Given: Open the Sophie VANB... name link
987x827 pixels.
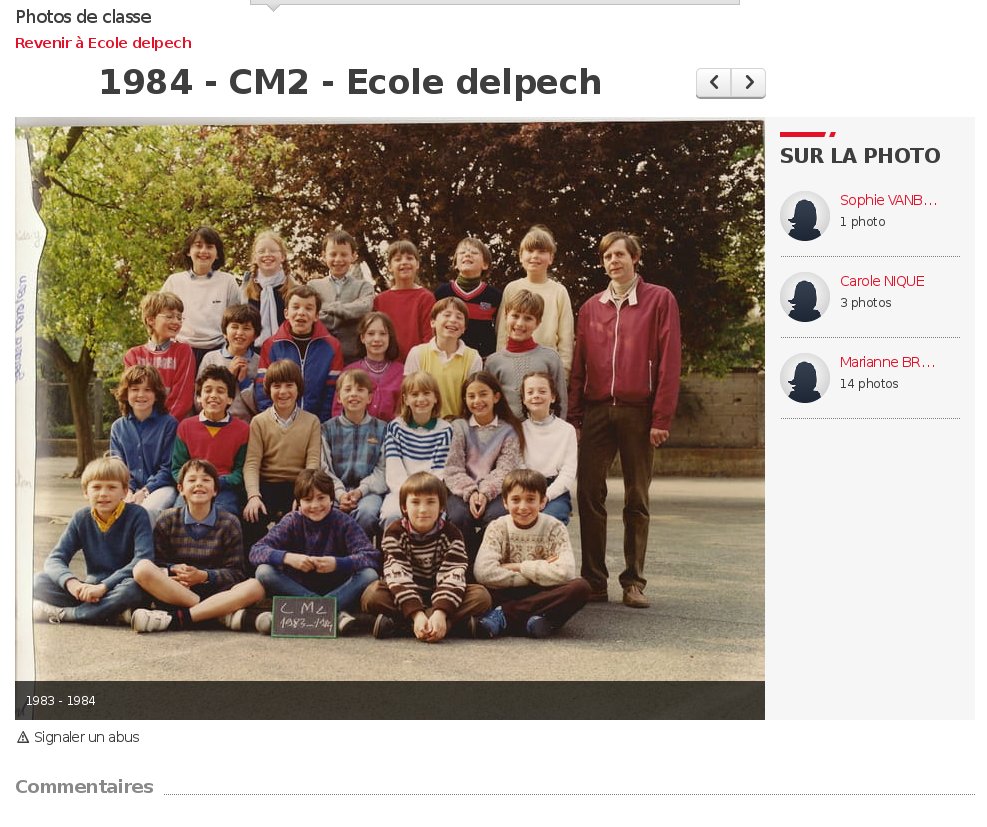Looking at the screenshot, I should [x=888, y=200].
